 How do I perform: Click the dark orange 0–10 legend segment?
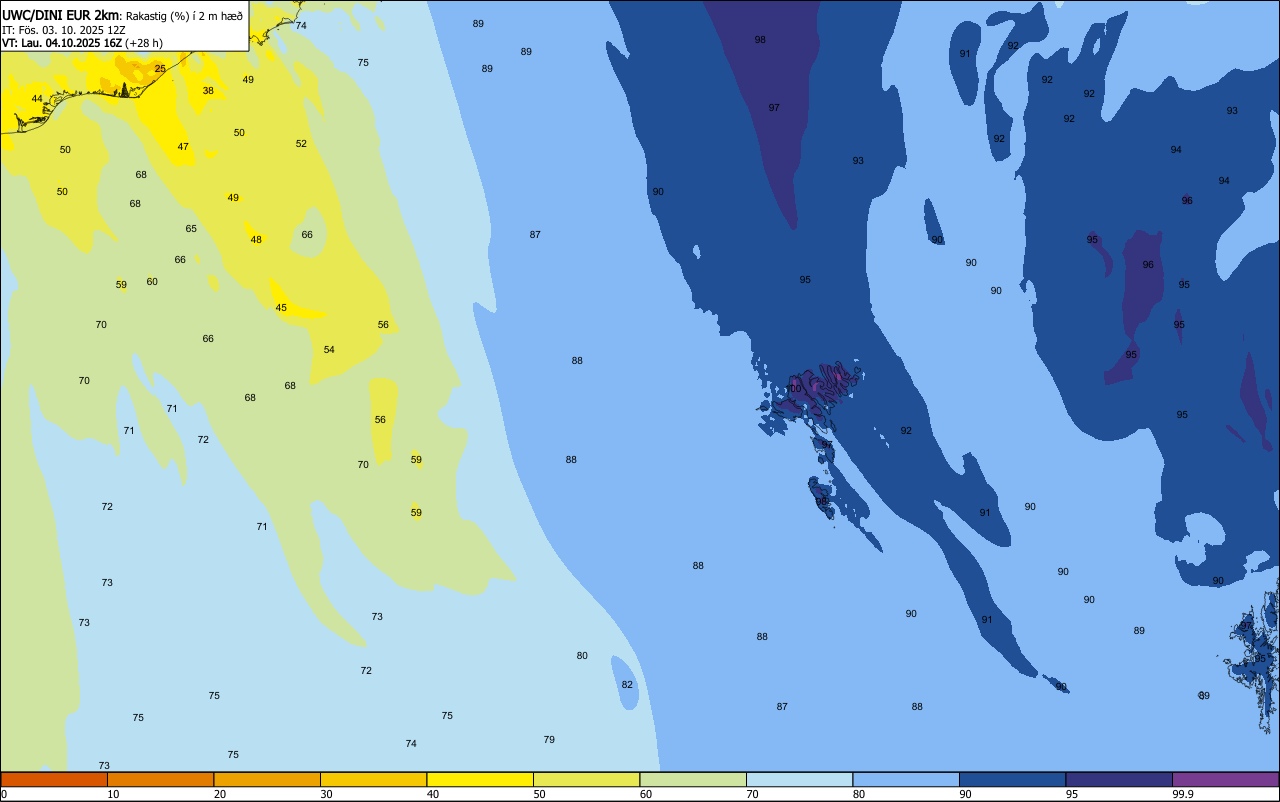(x=54, y=779)
